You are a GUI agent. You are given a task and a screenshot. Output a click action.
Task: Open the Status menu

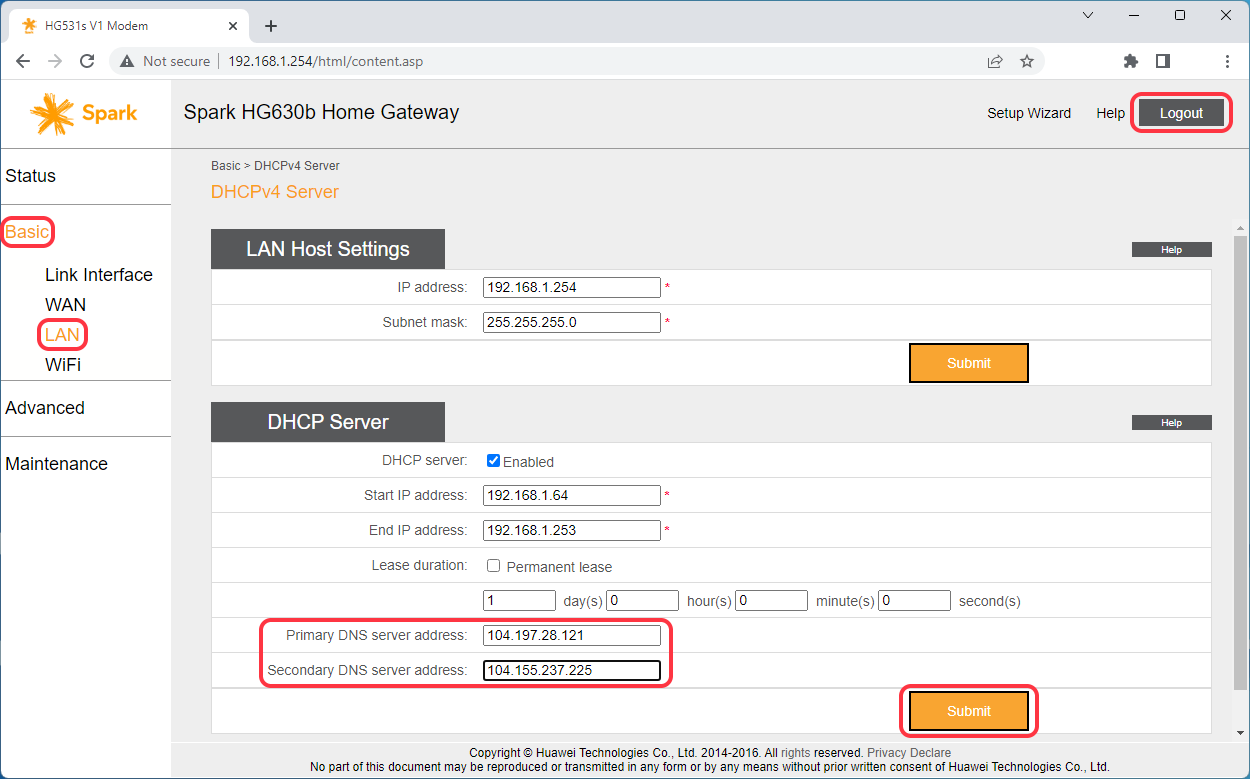point(31,176)
